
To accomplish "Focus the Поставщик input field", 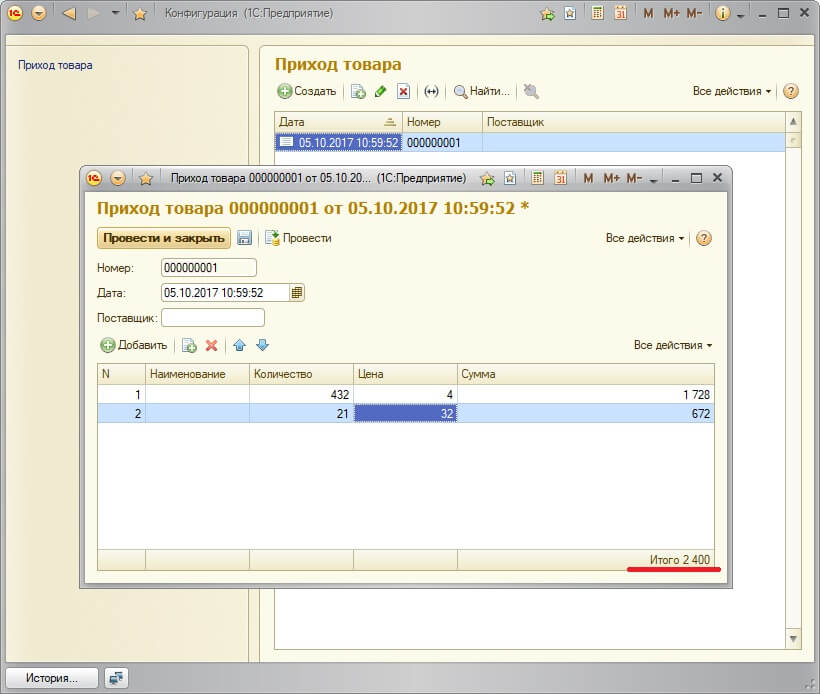I will (213, 317).
